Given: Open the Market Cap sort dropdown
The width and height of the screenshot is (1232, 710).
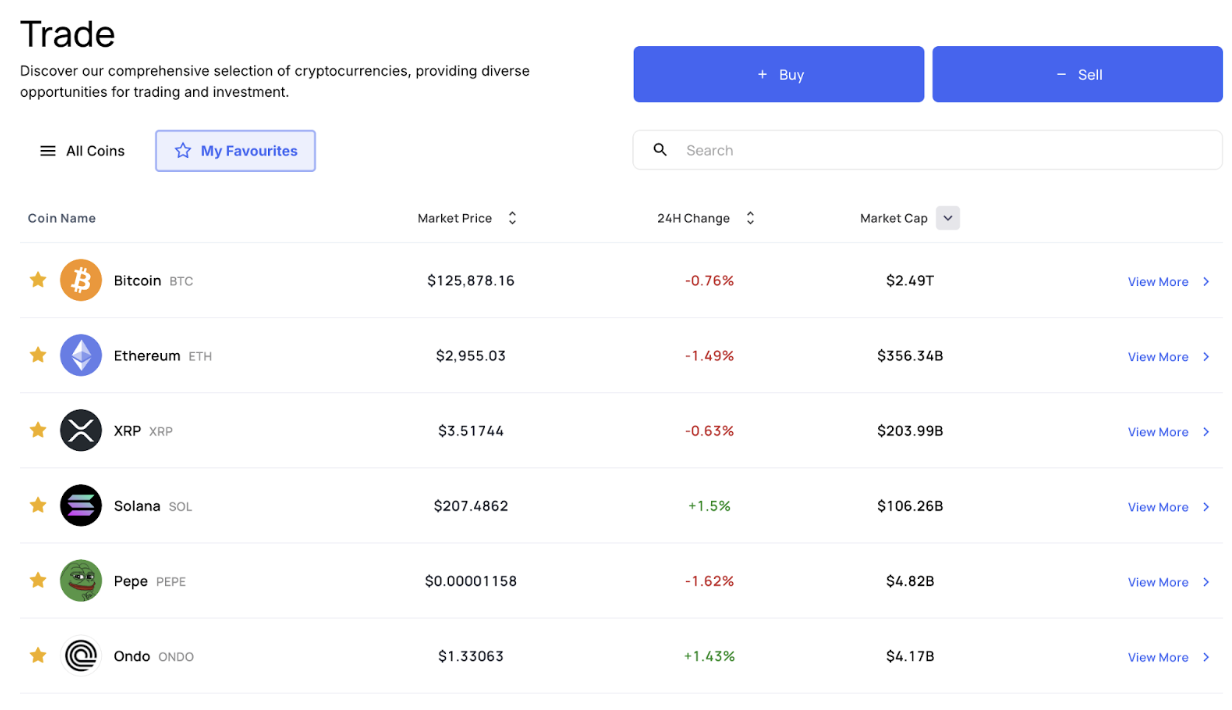Looking at the screenshot, I should pos(948,218).
